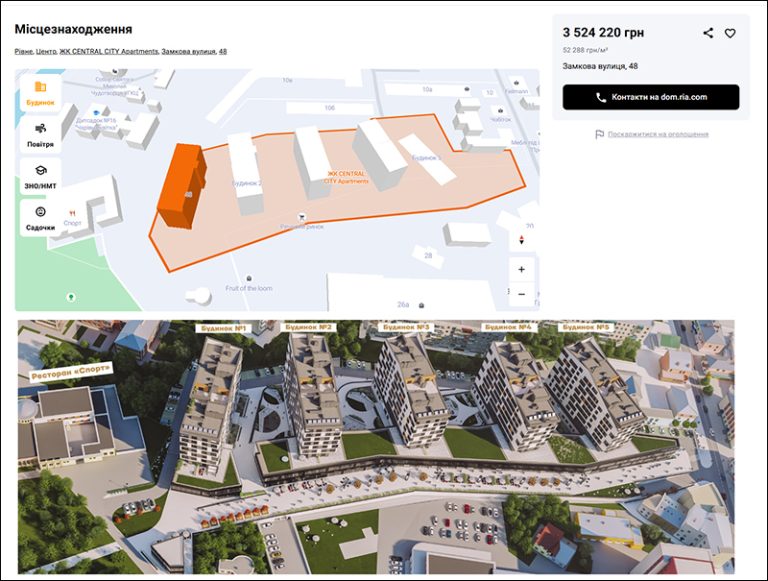Screen dimensions: 768x581
Task: Click the price 3 524 220 грн
Action: [603, 33]
